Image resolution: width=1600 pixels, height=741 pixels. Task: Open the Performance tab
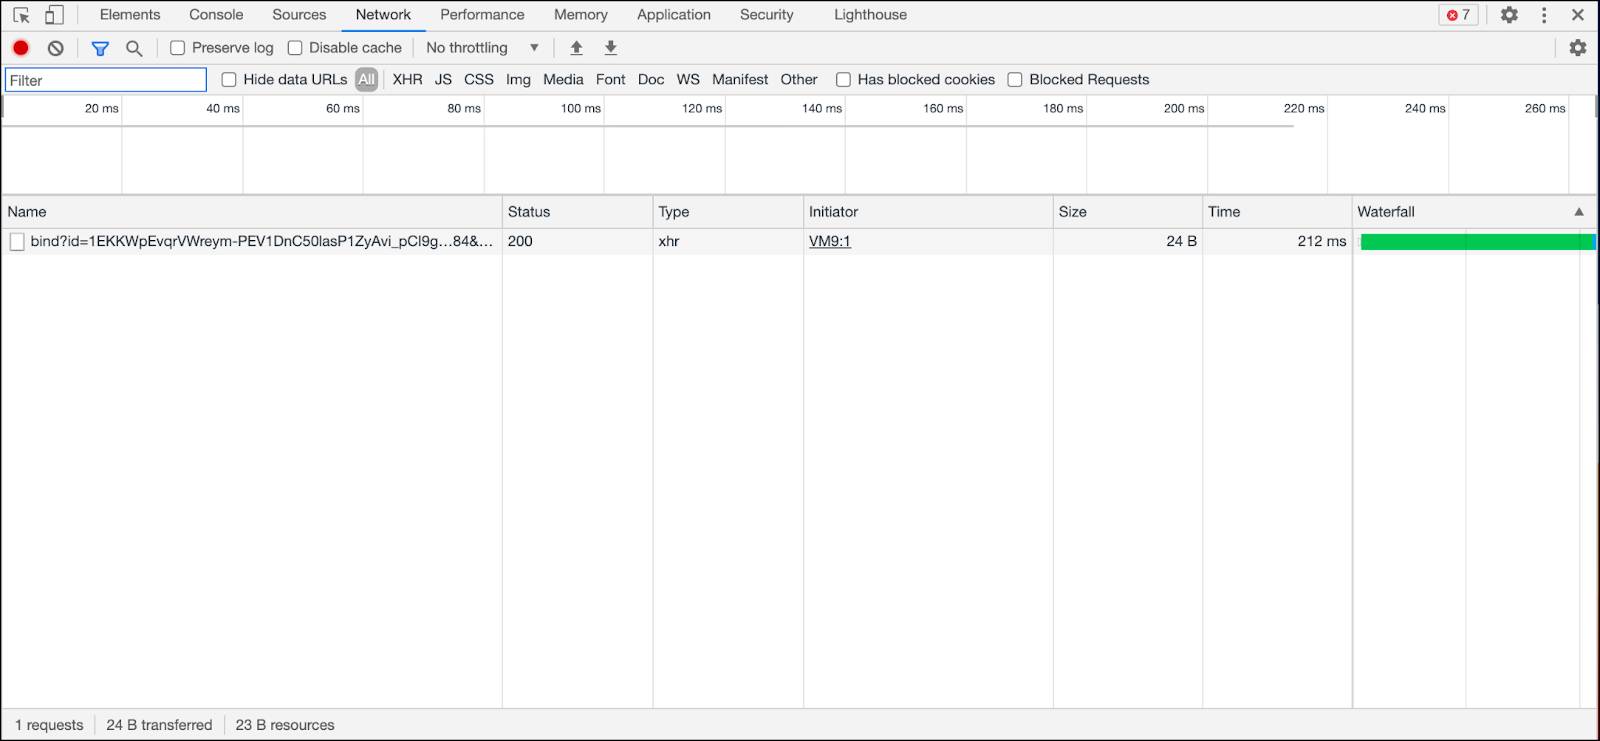(x=482, y=15)
